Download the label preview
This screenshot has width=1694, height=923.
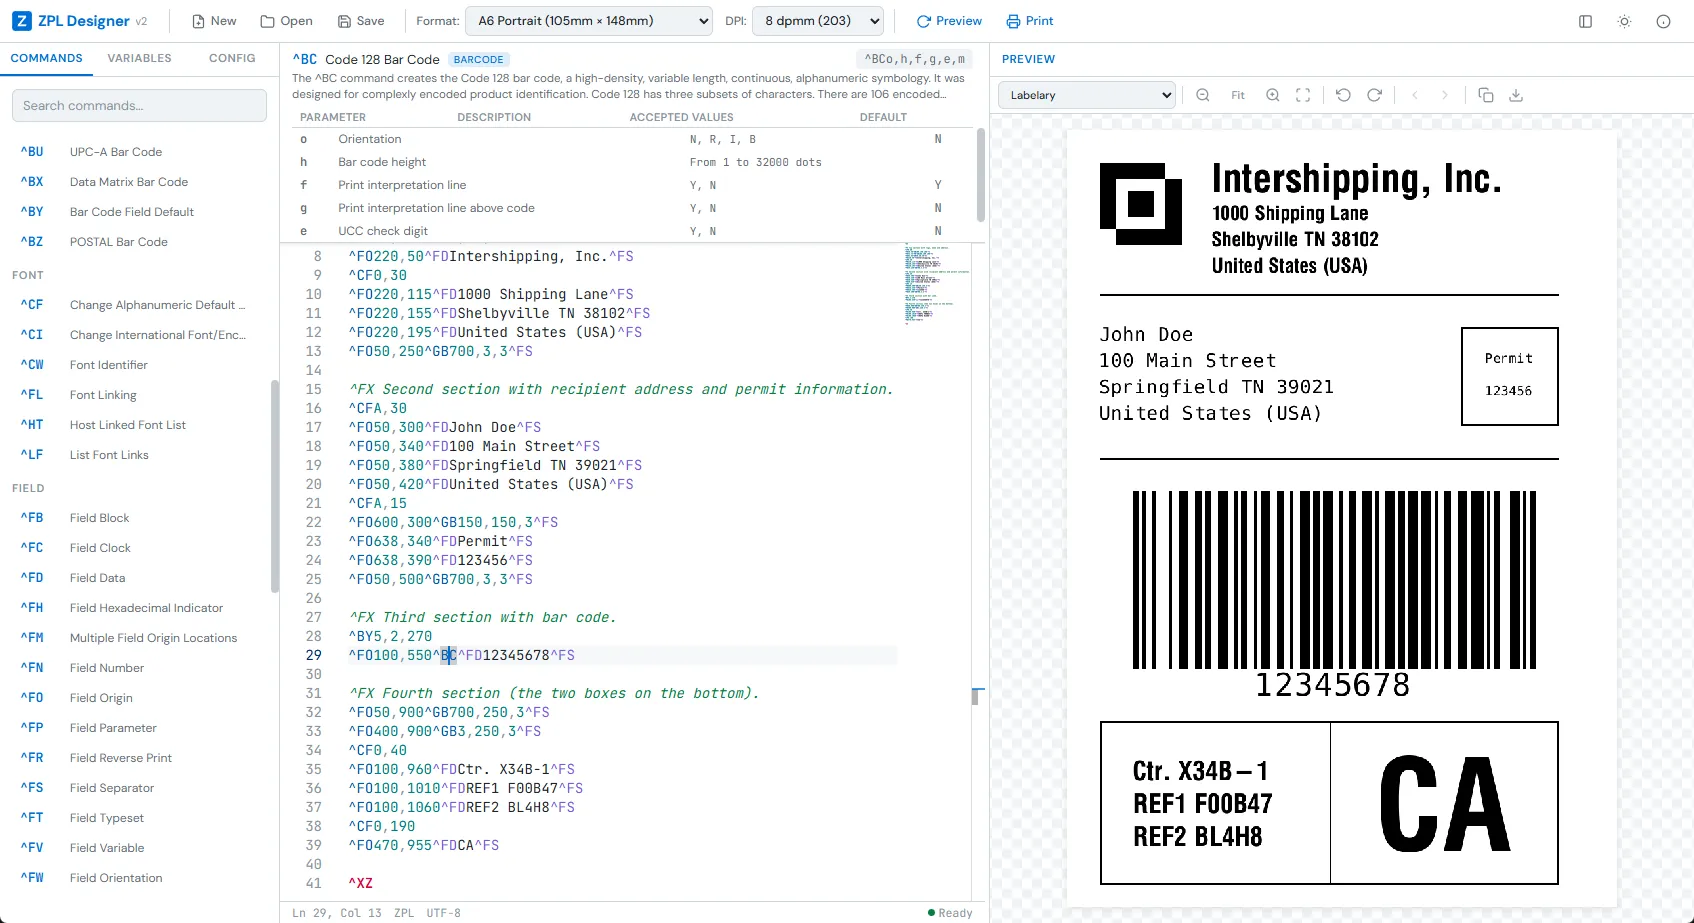1516,95
